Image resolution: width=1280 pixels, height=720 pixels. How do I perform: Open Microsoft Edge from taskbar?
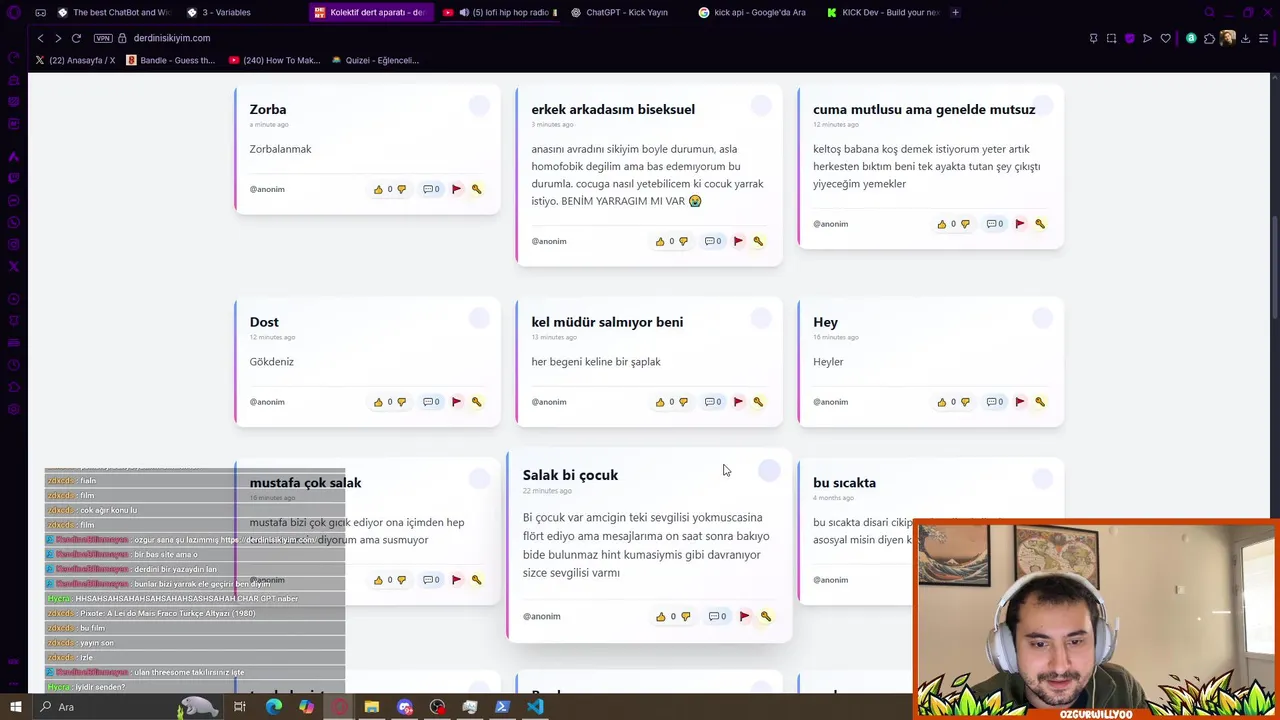273,707
